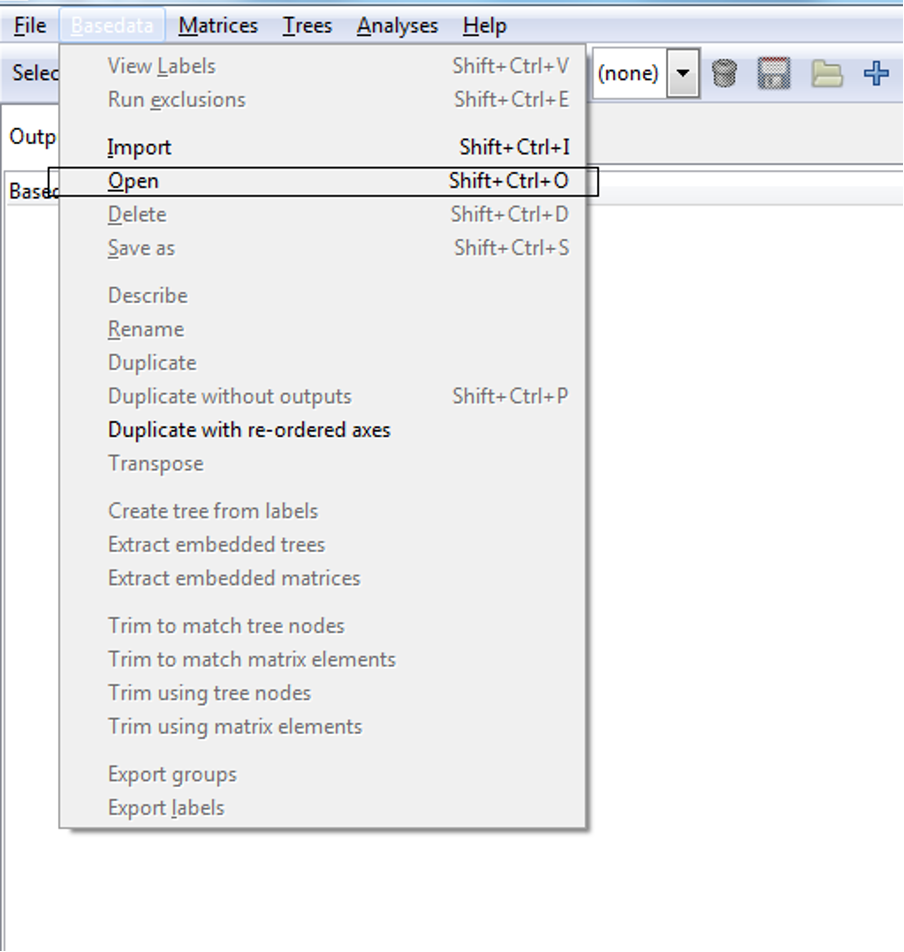This screenshot has width=904, height=952.
Task: Click Save as in Basedata menu
Action: click(x=141, y=248)
